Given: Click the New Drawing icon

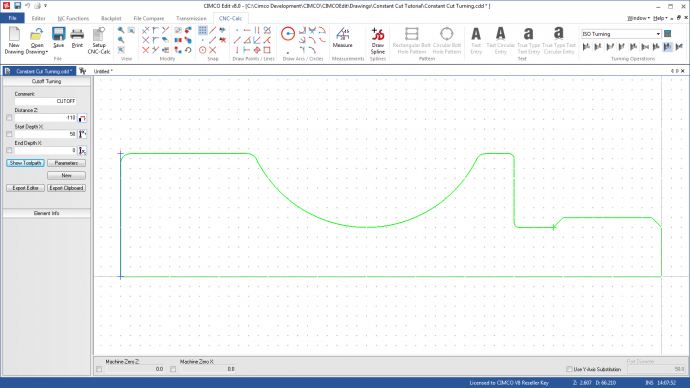Looking at the screenshot, I should pos(14,40).
